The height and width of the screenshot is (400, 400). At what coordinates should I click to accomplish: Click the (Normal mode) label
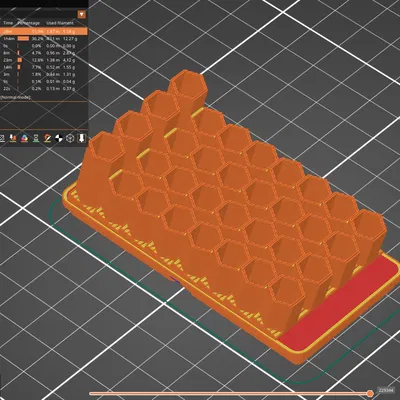point(15,97)
